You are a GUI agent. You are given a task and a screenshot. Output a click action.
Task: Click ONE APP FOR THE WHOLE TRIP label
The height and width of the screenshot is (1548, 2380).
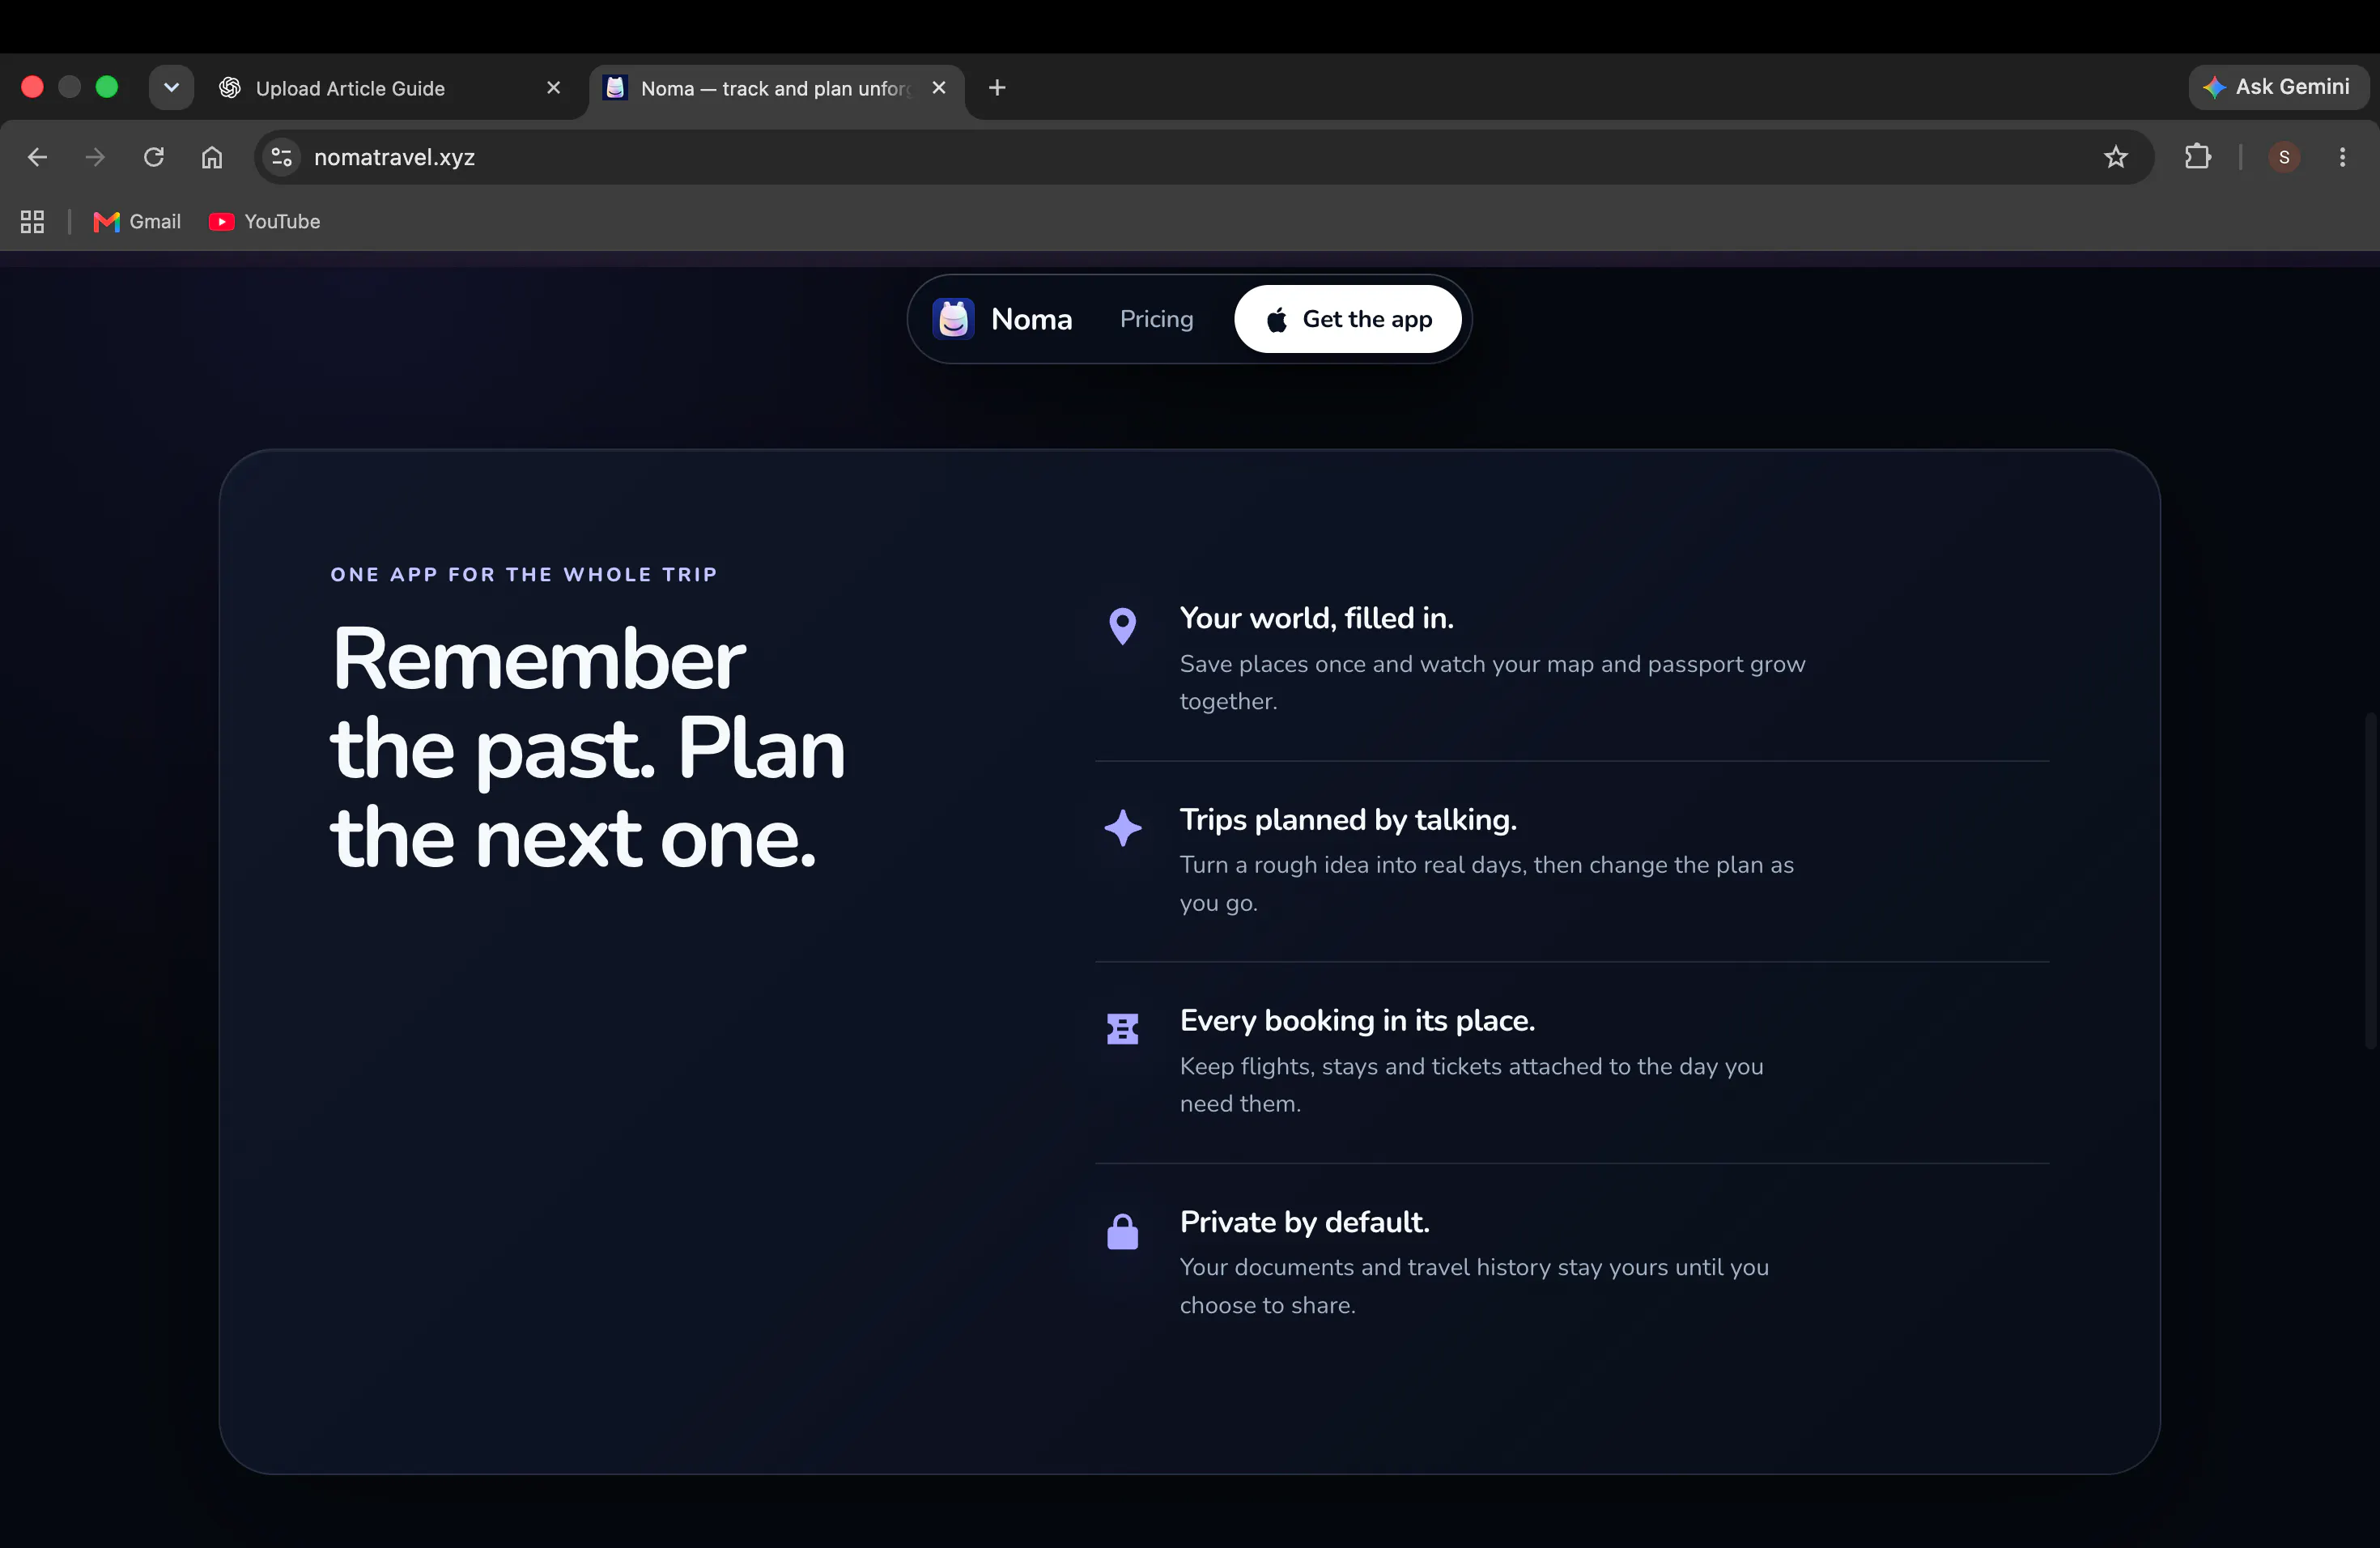524,574
